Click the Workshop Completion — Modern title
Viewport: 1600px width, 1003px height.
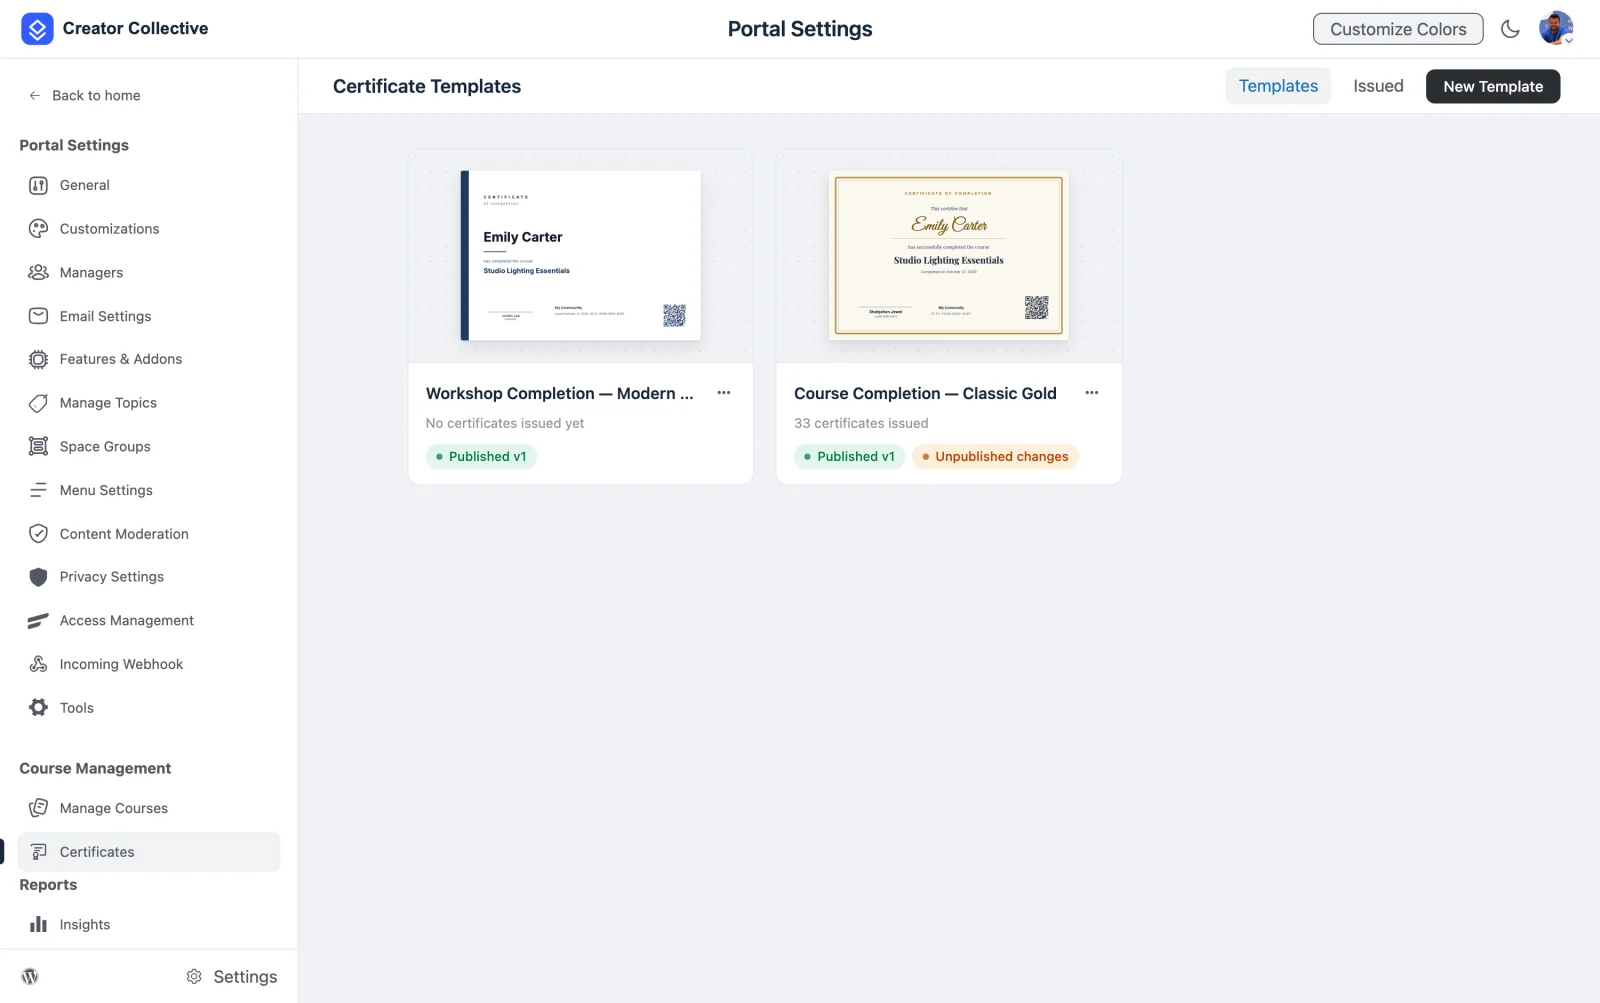click(560, 394)
